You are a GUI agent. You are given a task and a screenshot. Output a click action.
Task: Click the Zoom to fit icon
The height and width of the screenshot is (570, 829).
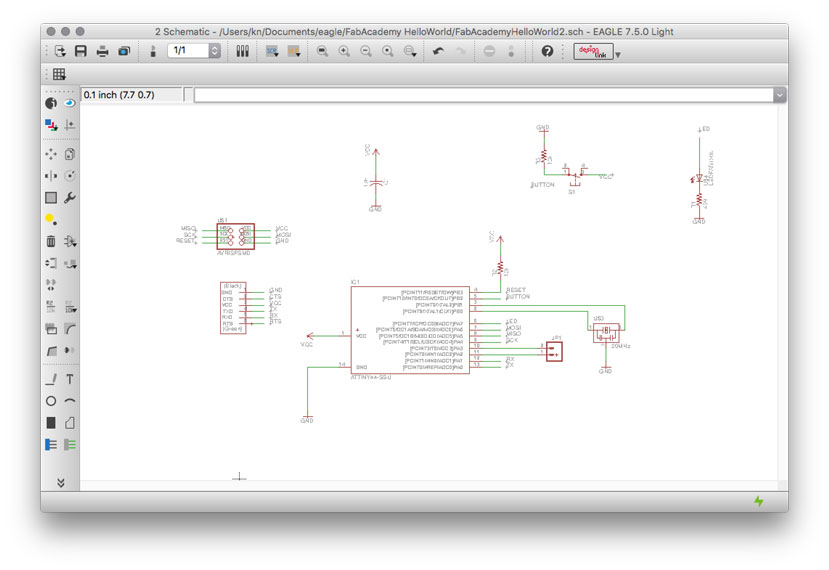322,51
